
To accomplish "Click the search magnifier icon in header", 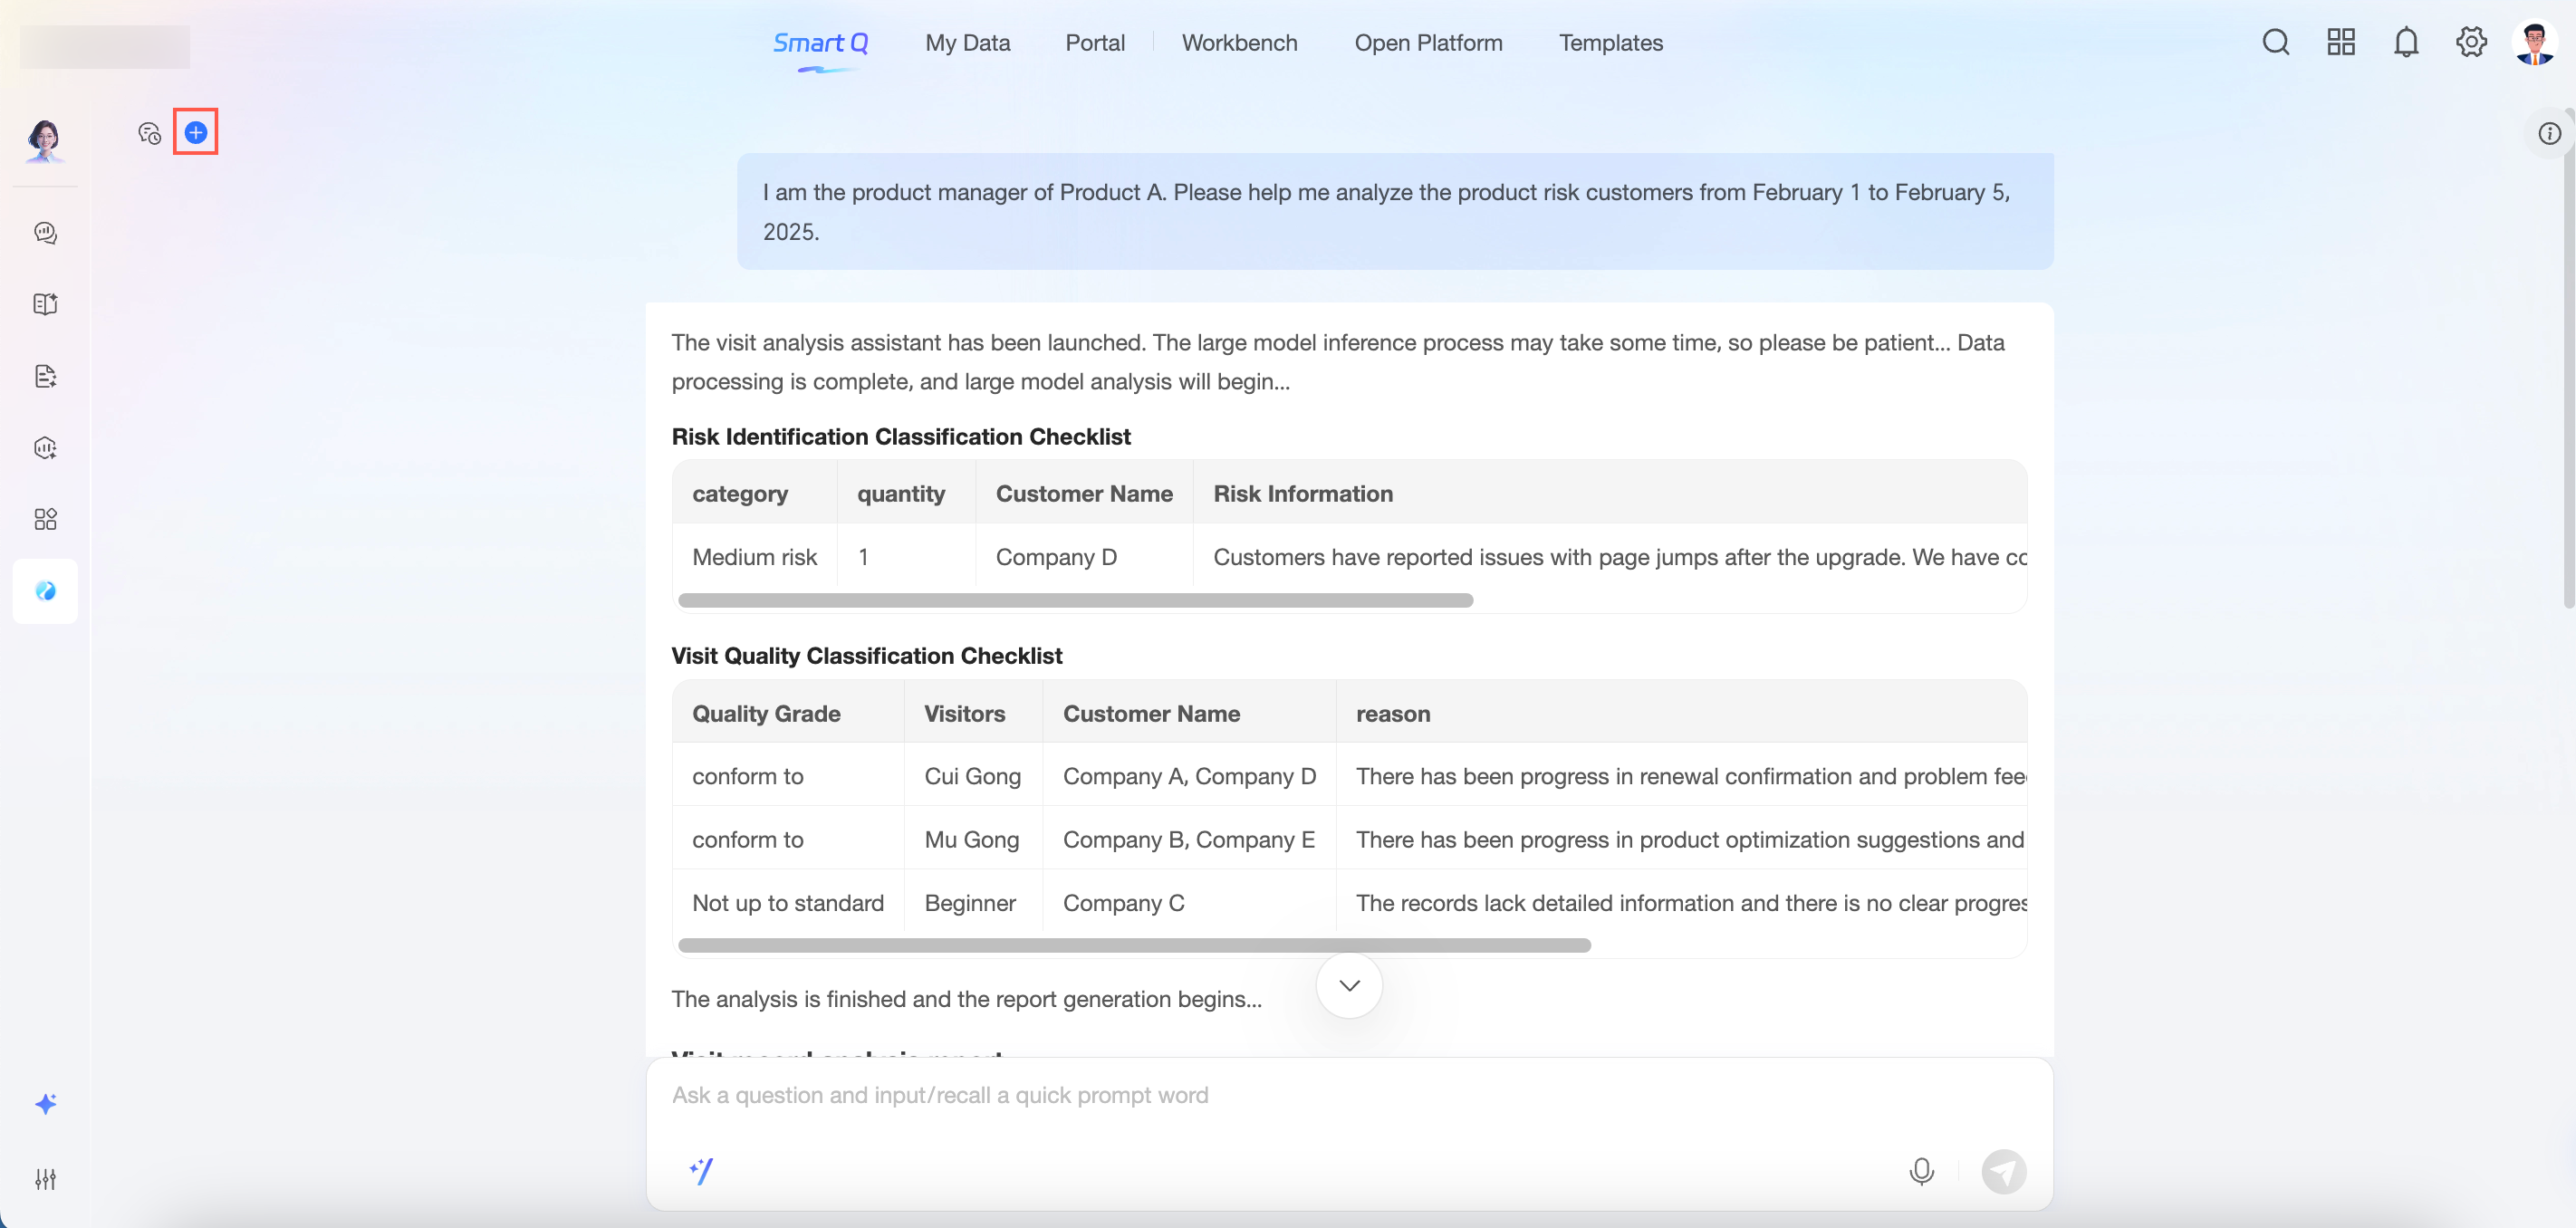I will tap(2276, 43).
